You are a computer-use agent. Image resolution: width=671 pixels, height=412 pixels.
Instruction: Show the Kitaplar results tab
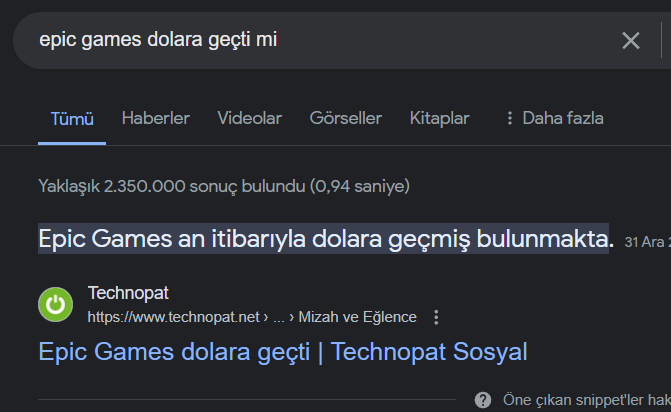click(x=439, y=118)
